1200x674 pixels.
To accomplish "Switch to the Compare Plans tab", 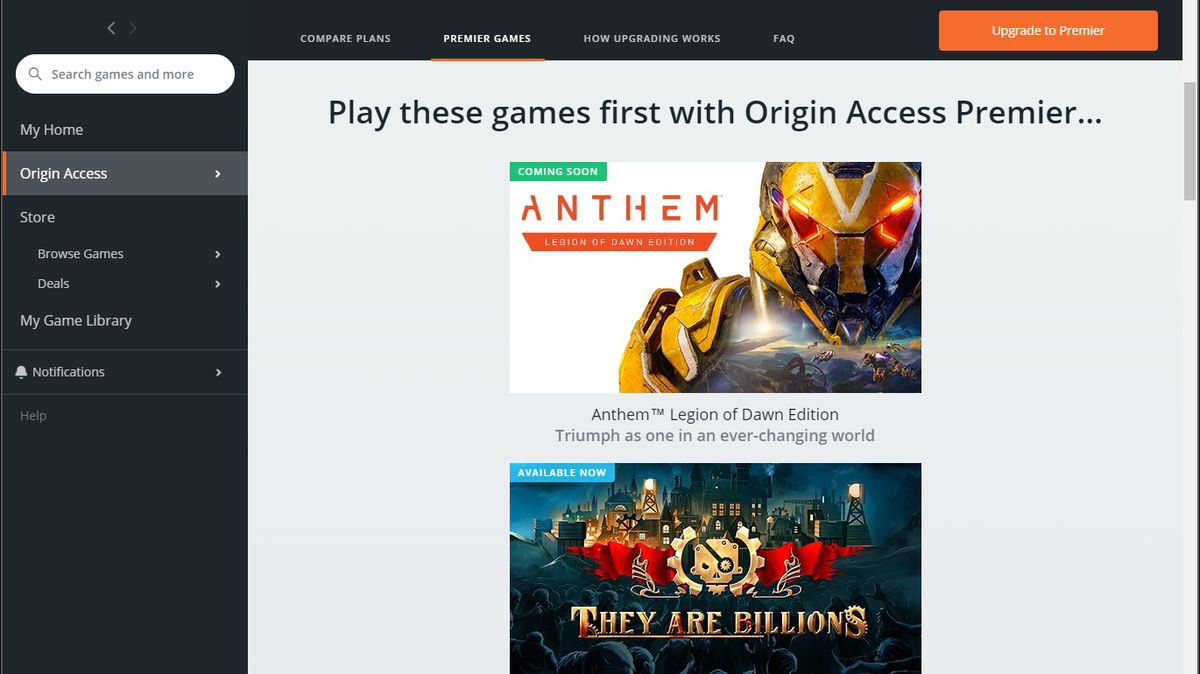I will click(345, 38).
